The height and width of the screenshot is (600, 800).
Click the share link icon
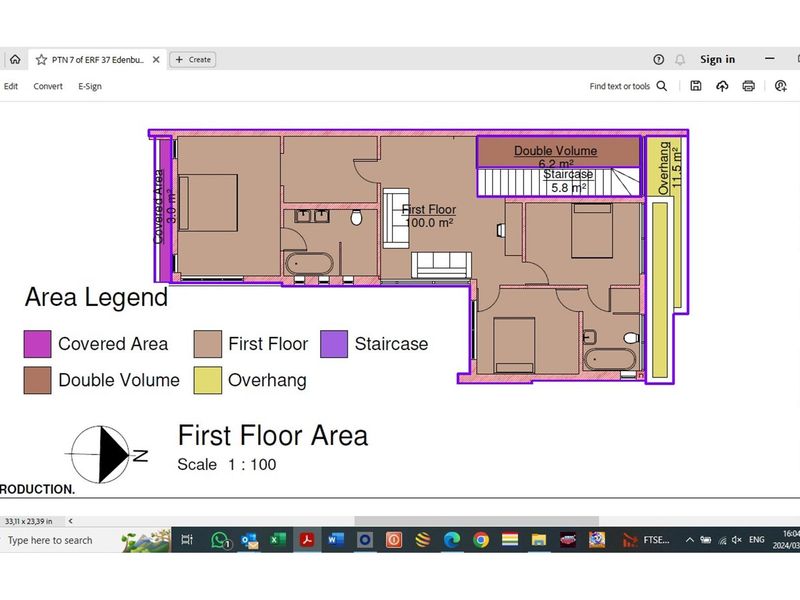click(781, 87)
